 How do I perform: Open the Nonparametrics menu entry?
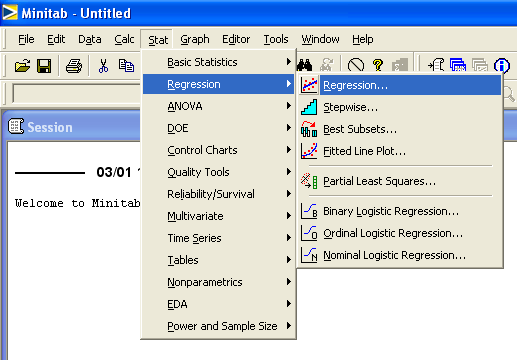[219, 282]
